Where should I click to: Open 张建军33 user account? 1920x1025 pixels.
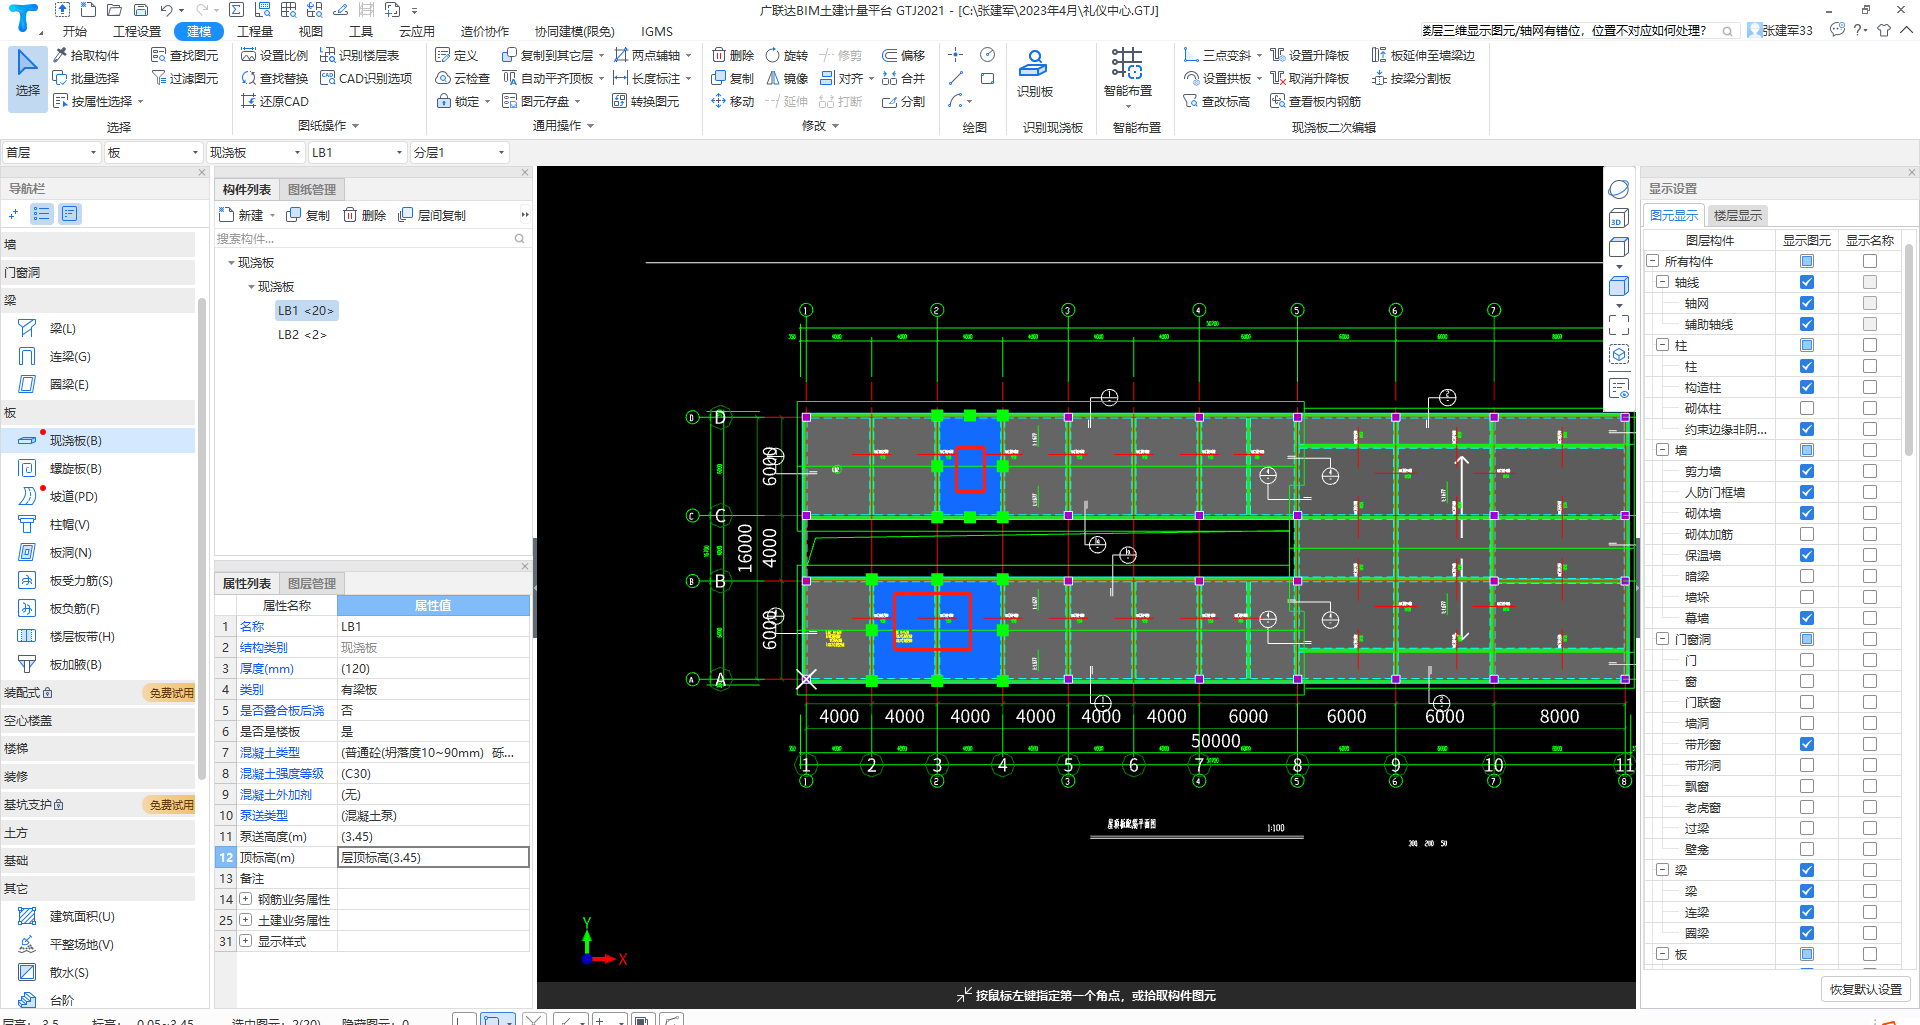[x=1780, y=30]
